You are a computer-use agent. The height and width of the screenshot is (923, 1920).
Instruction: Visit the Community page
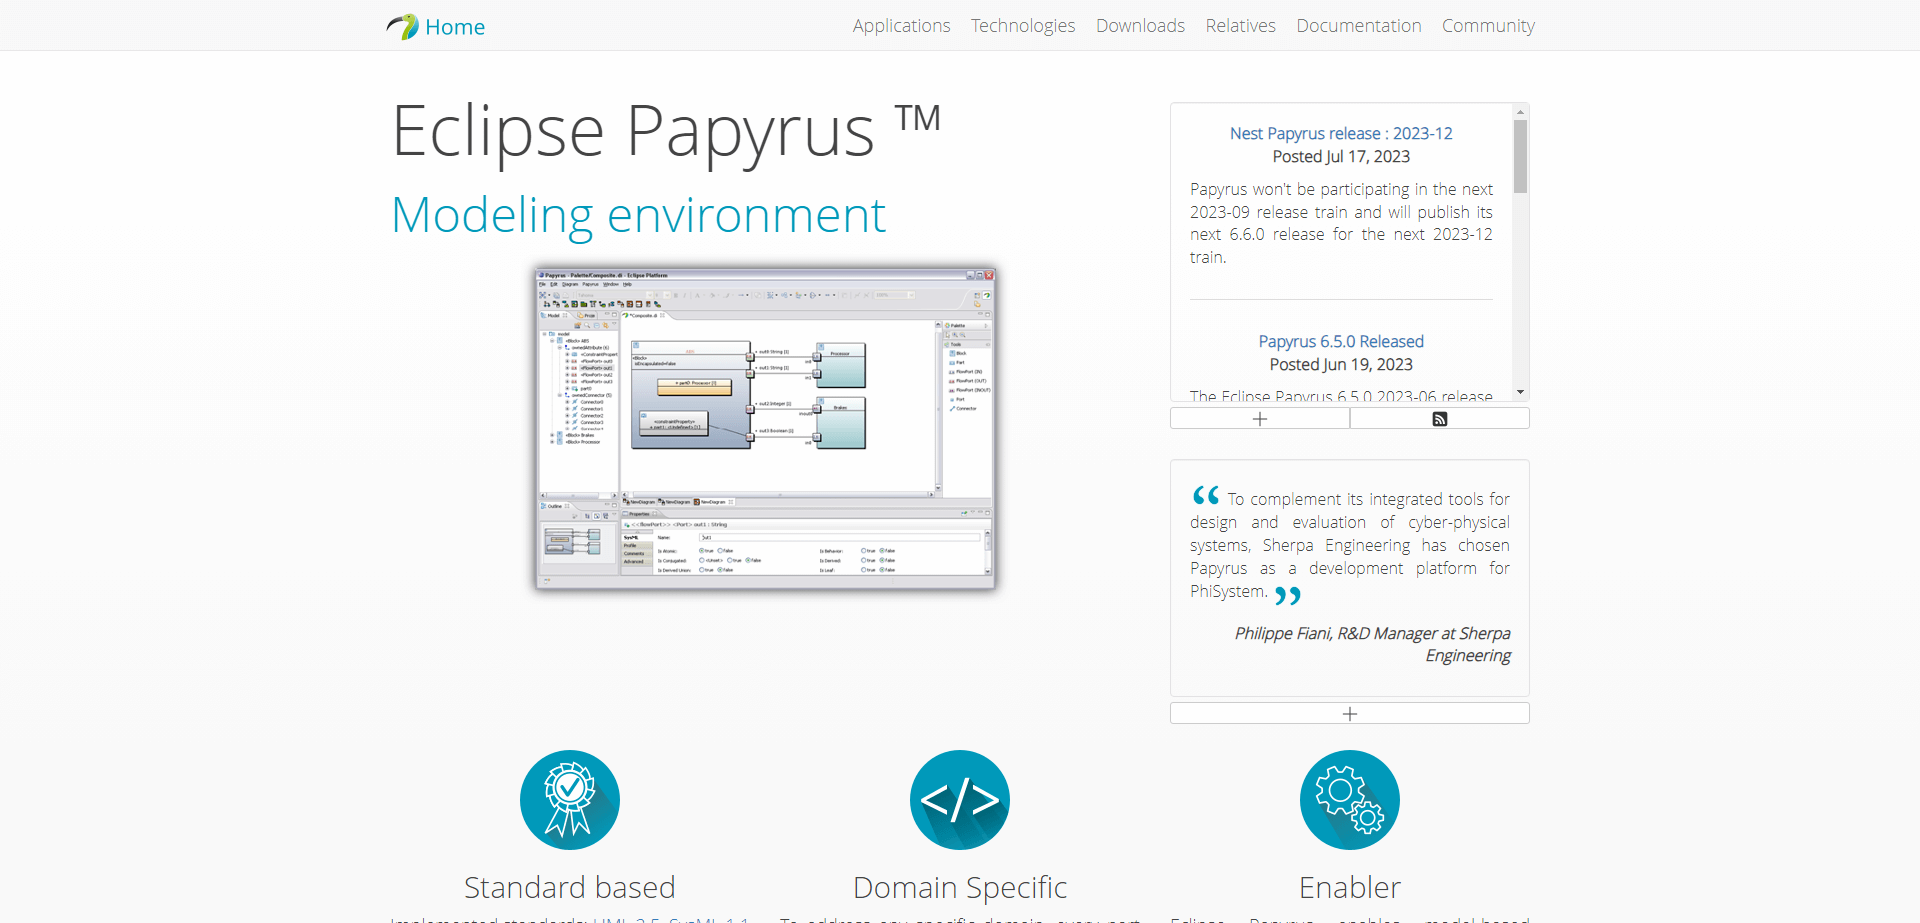[1488, 26]
